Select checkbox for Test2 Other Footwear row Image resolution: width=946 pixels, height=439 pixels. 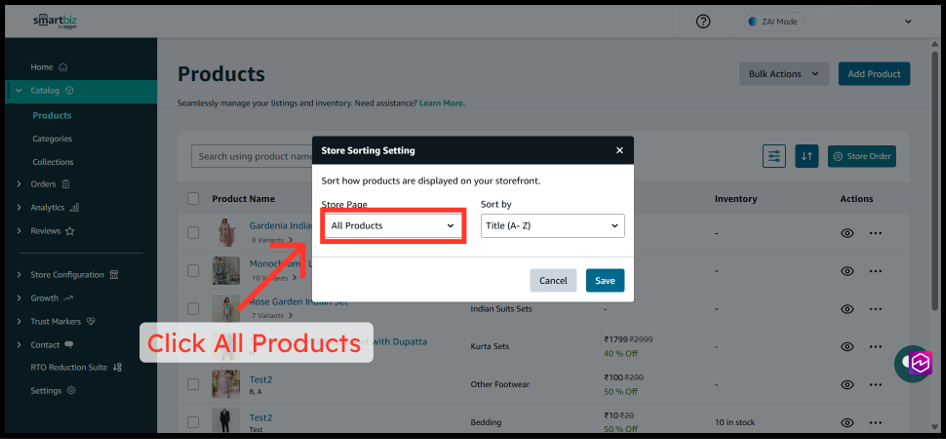pyautogui.click(x=193, y=385)
